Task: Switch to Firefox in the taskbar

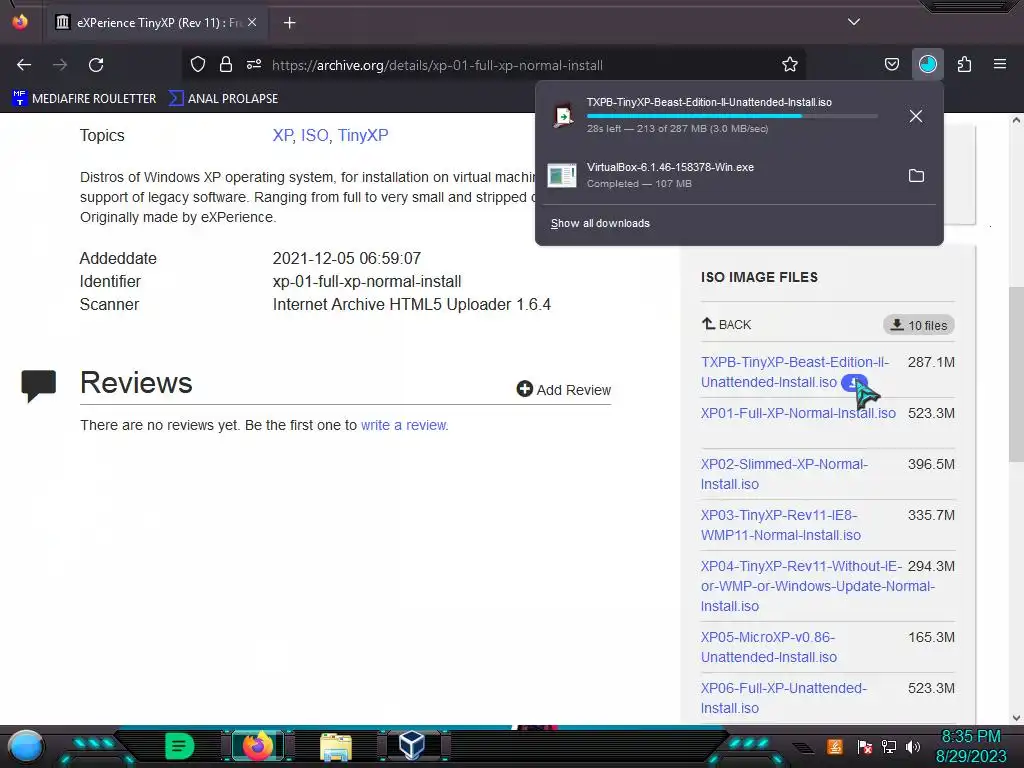Action: point(257,746)
